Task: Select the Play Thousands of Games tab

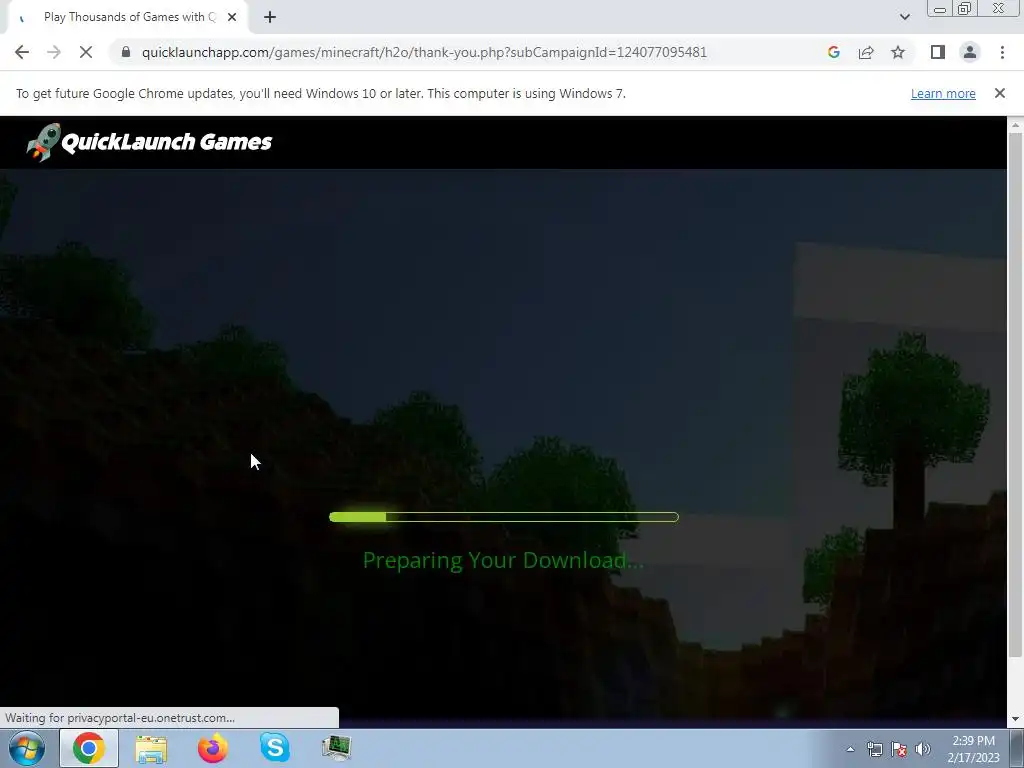Action: coord(127,17)
